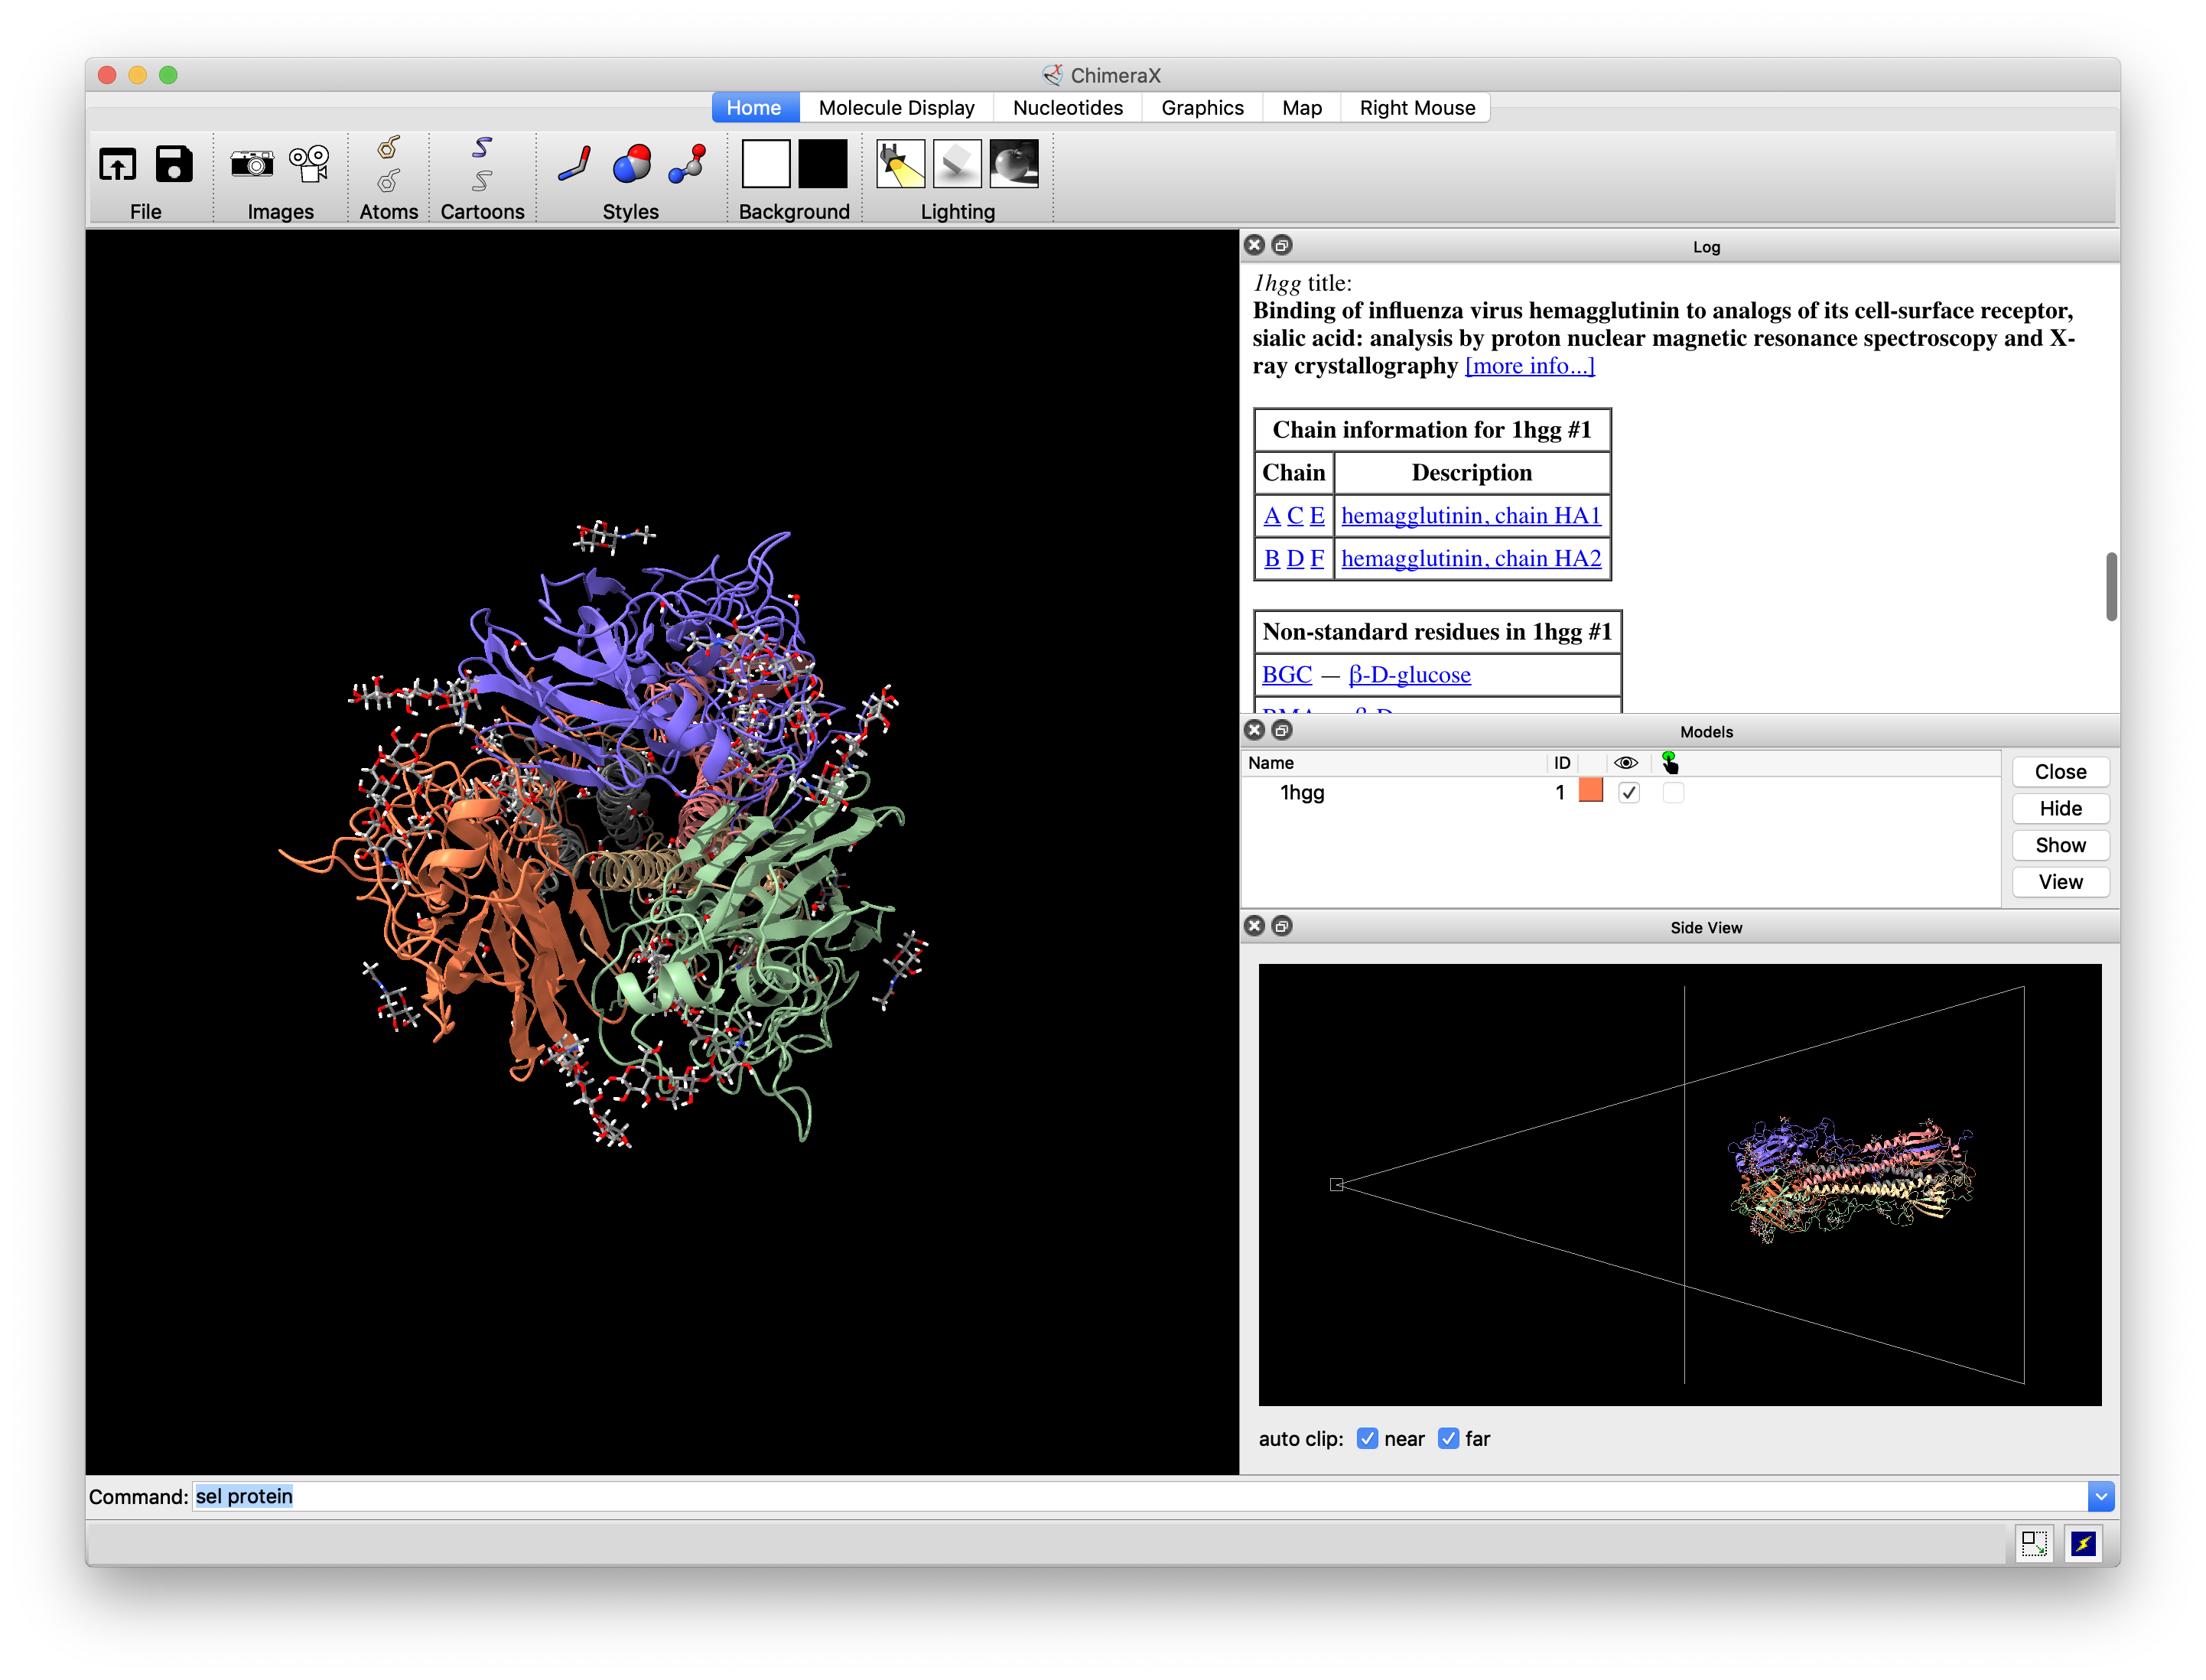
Task: Close the Models panel
Action: click(1255, 730)
